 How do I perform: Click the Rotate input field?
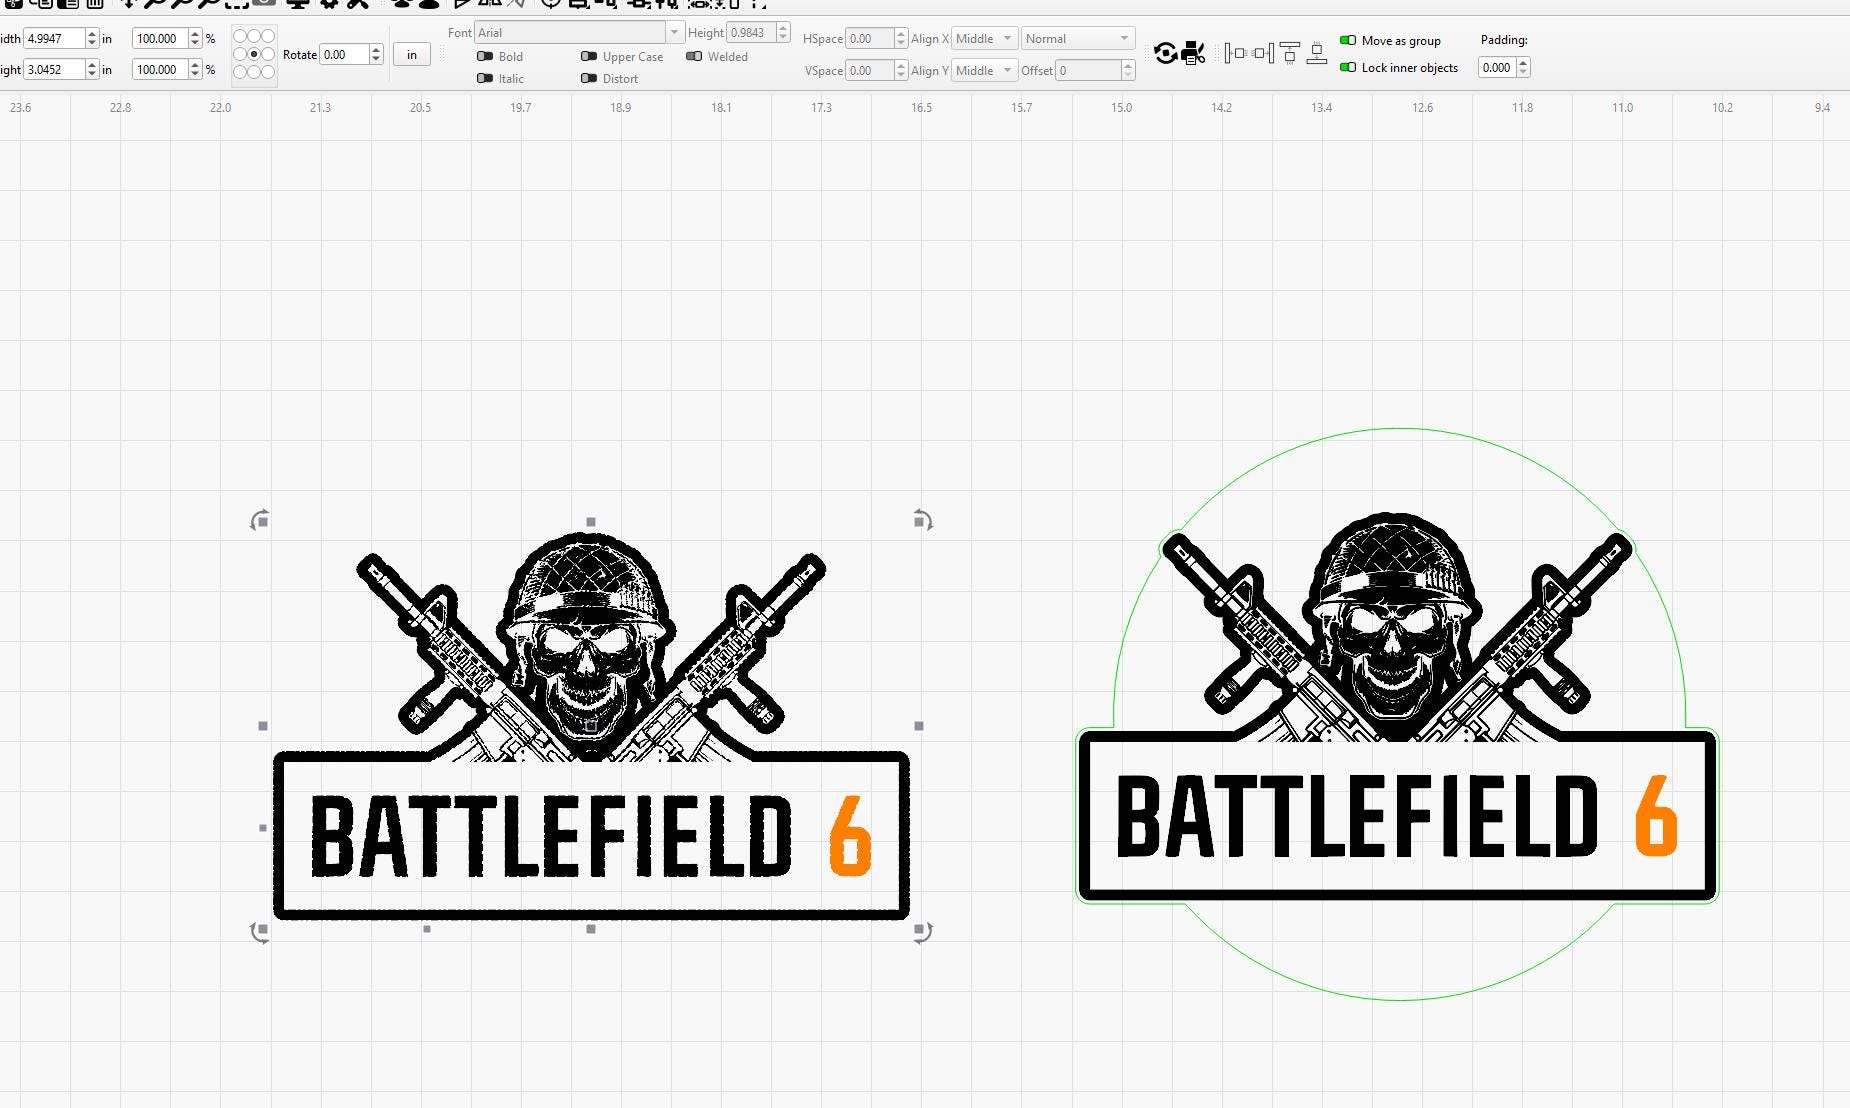tap(345, 54)
